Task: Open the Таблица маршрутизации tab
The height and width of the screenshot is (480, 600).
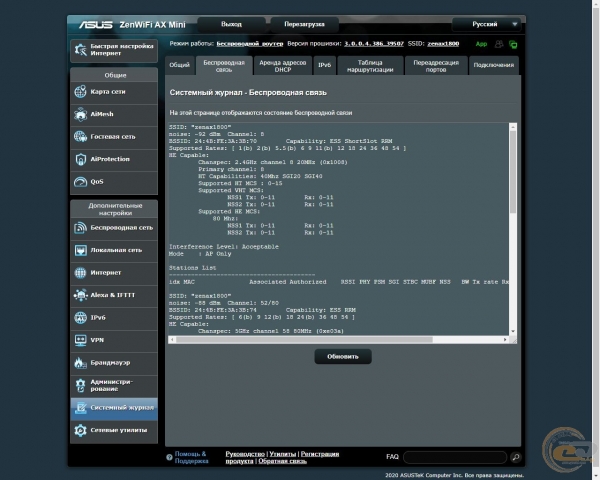Action: 370,66
